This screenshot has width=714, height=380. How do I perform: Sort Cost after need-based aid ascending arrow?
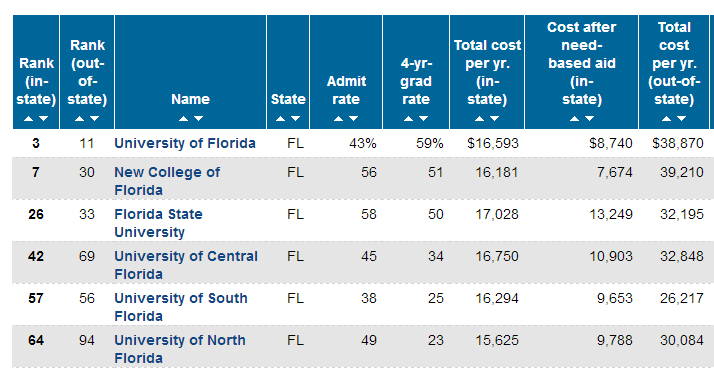tap(575, 118)
